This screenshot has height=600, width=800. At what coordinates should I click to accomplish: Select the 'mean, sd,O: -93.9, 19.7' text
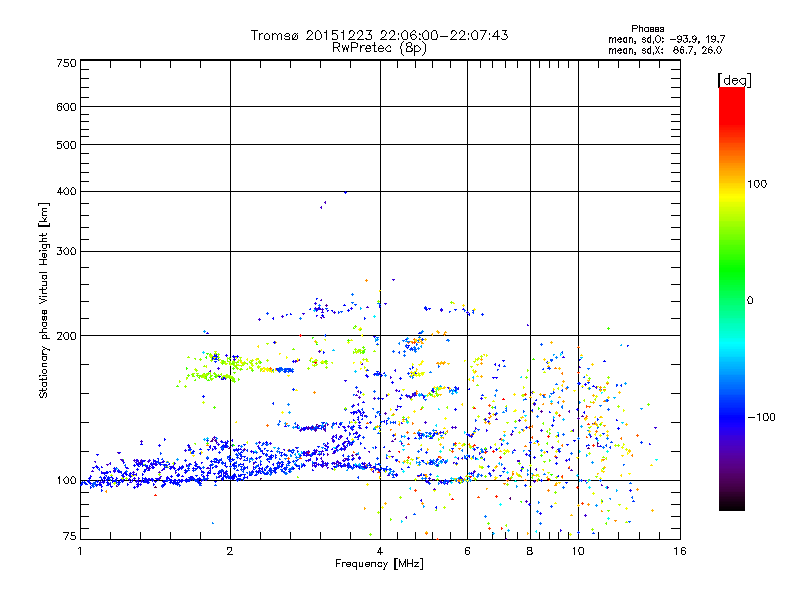tap(666, 39)
